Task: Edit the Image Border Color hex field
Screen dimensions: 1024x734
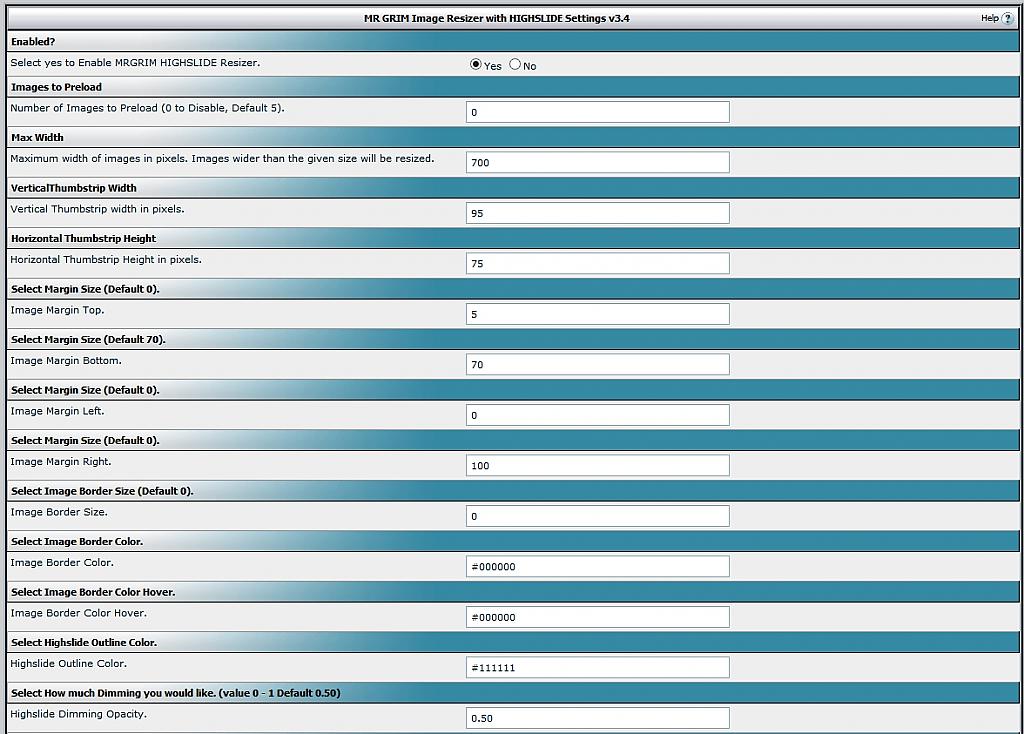Action: [598, 566]
